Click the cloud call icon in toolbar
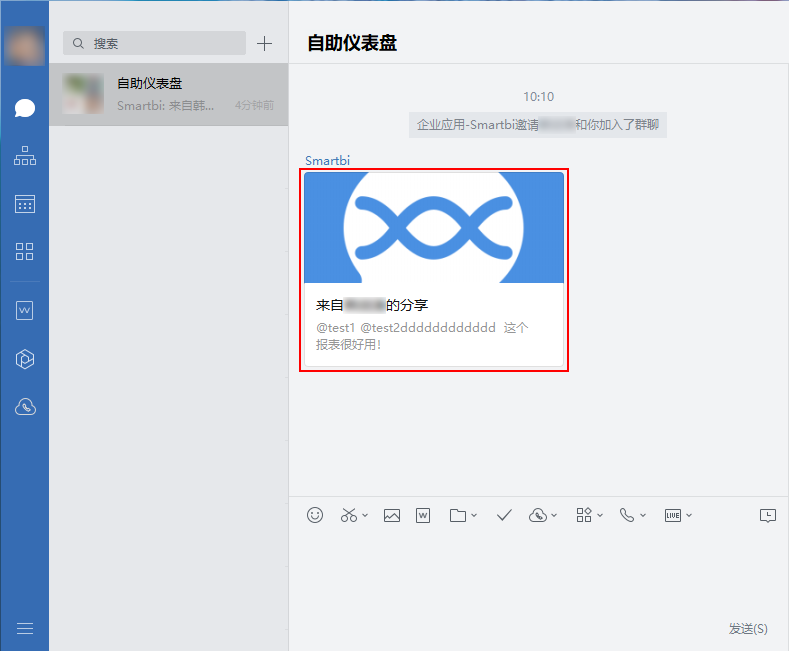789x651 pixels. 538,515
